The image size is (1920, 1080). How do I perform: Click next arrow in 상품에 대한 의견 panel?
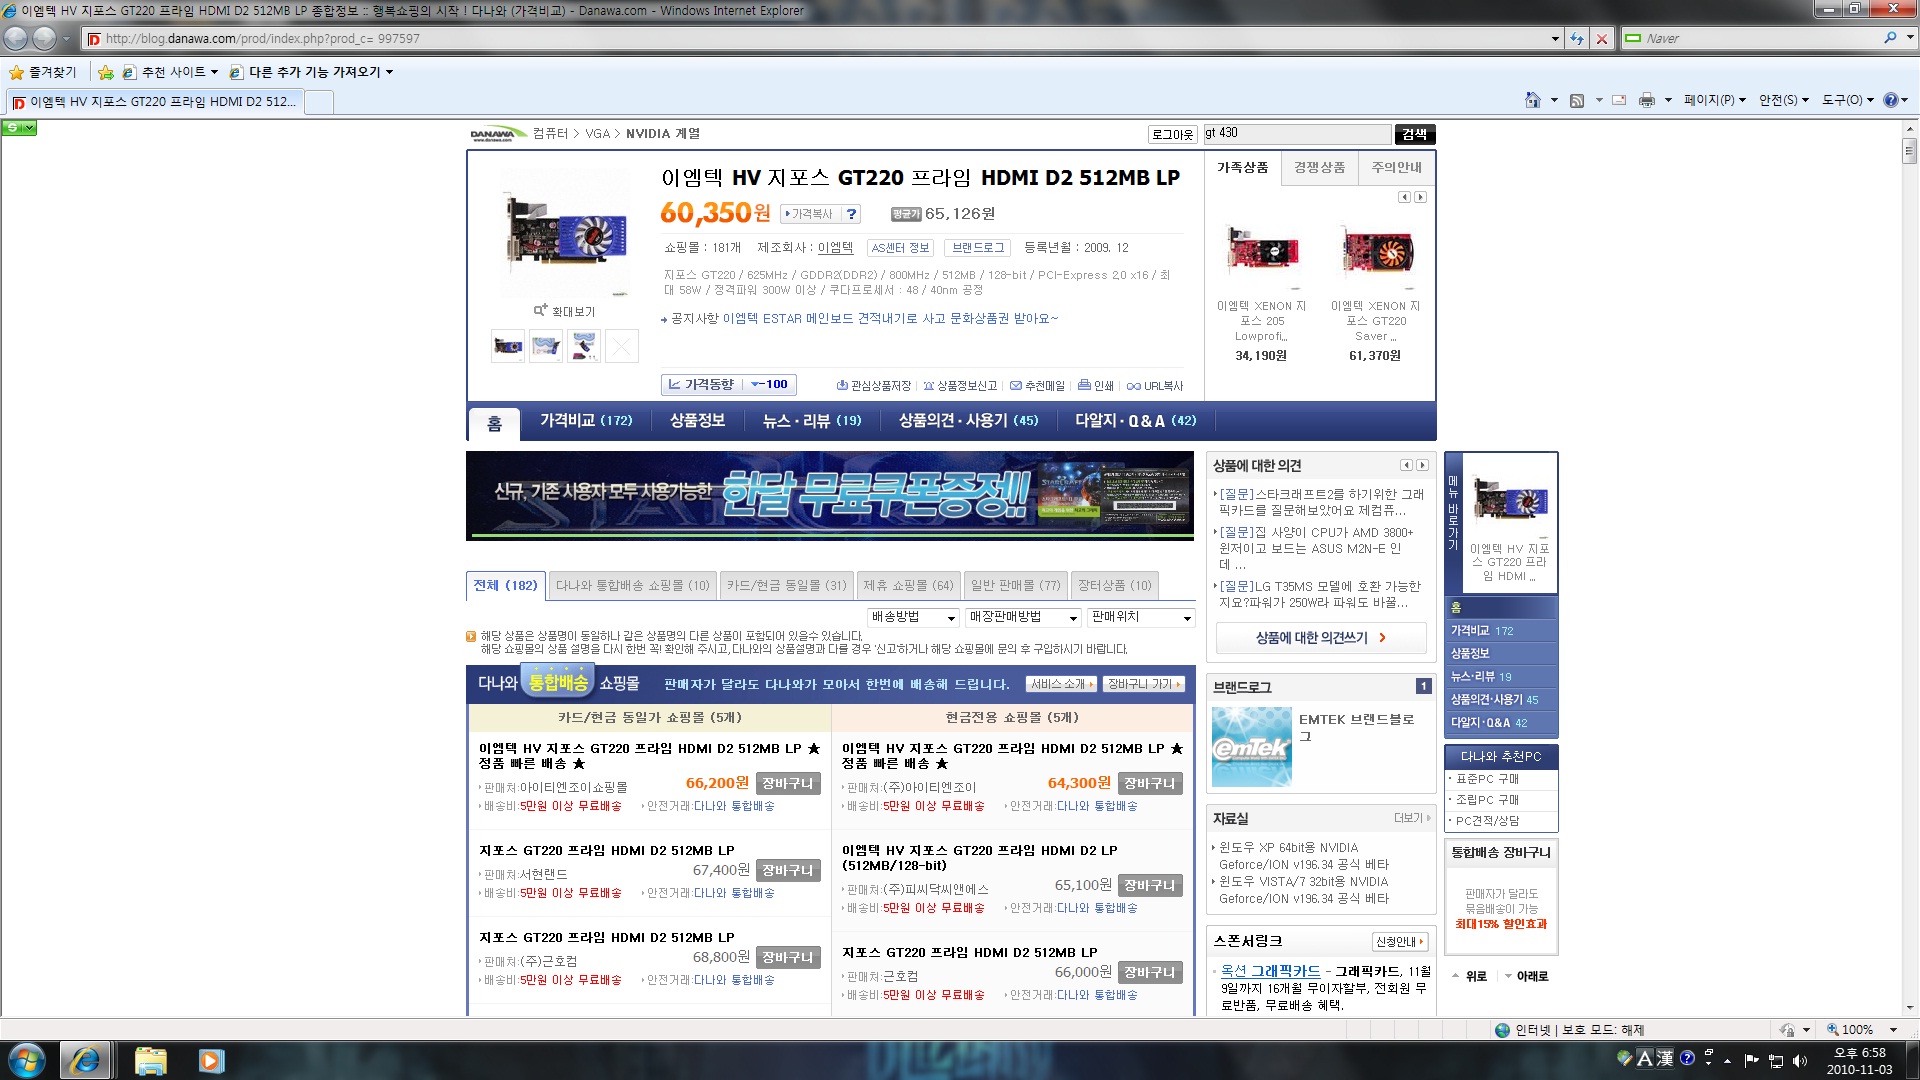(1423, 465)
